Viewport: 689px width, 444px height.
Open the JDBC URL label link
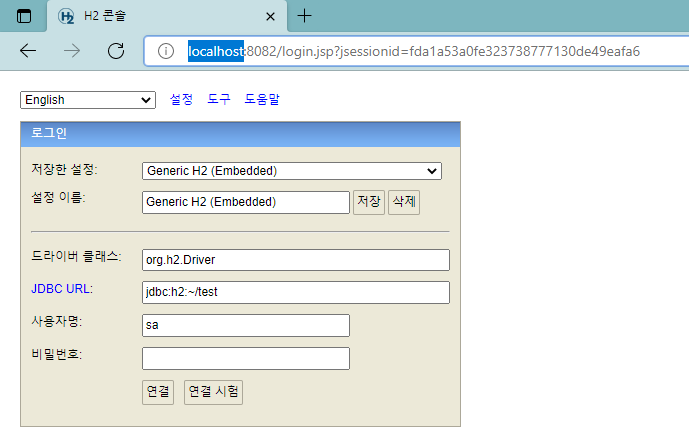click(62, 289)
